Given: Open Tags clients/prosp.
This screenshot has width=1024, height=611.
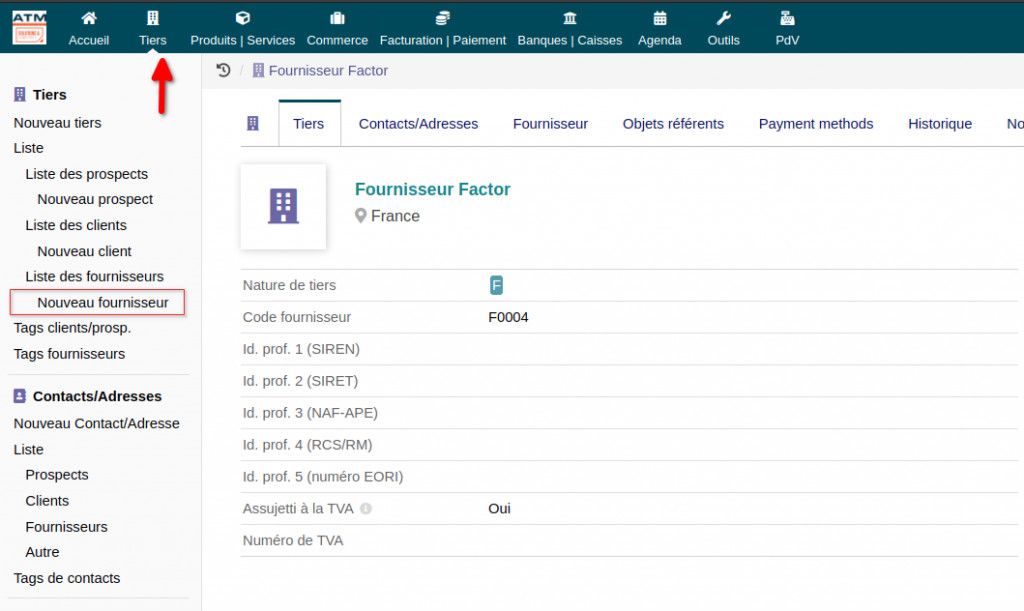Looking at the screenshot, I should (72, 328).
